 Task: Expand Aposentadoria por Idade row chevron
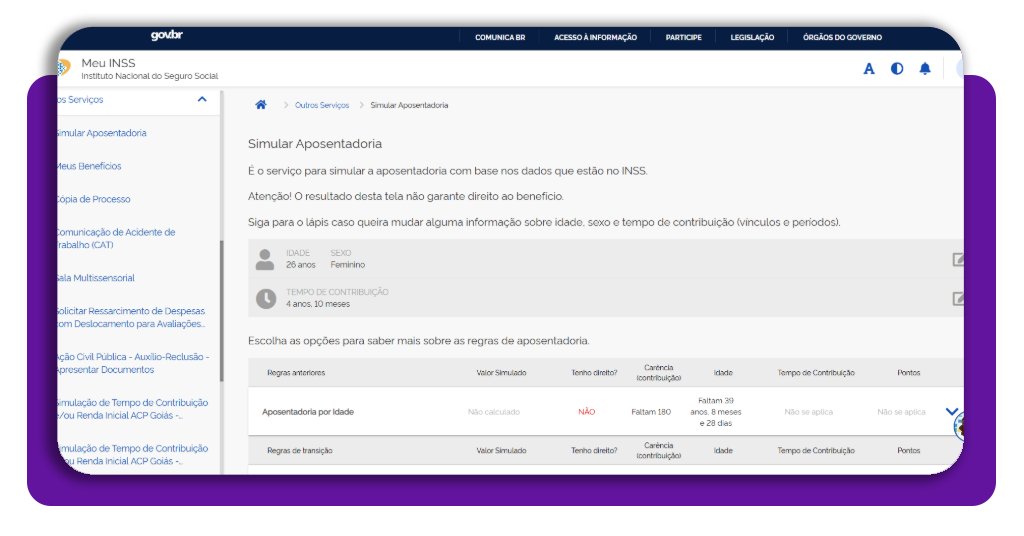(x=952, y=411)
